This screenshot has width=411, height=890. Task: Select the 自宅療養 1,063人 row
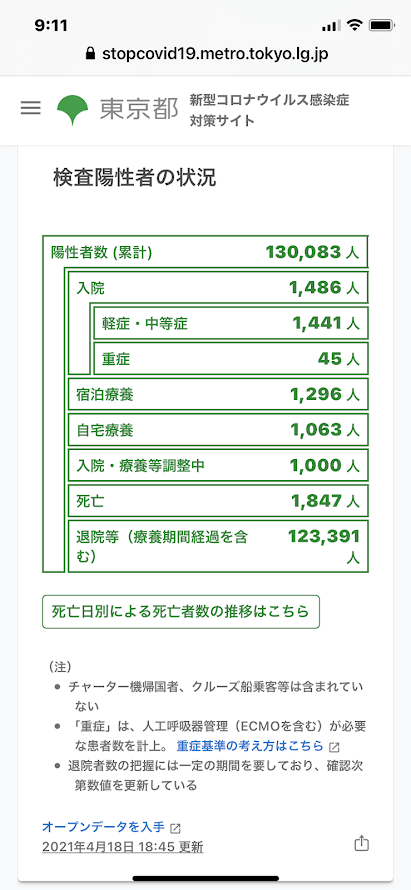pos(218,430)
